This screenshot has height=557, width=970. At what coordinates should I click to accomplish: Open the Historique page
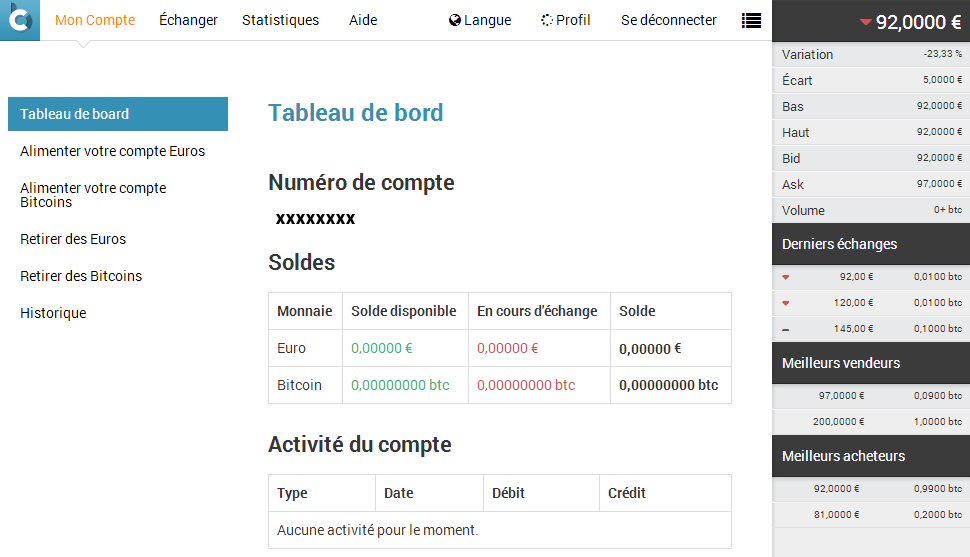[x=53, y=313]
